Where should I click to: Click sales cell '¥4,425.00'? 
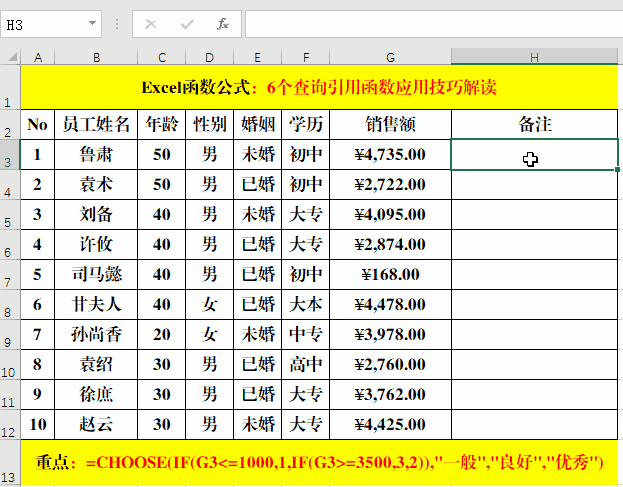pyautogui.click(x=391, y=425)
